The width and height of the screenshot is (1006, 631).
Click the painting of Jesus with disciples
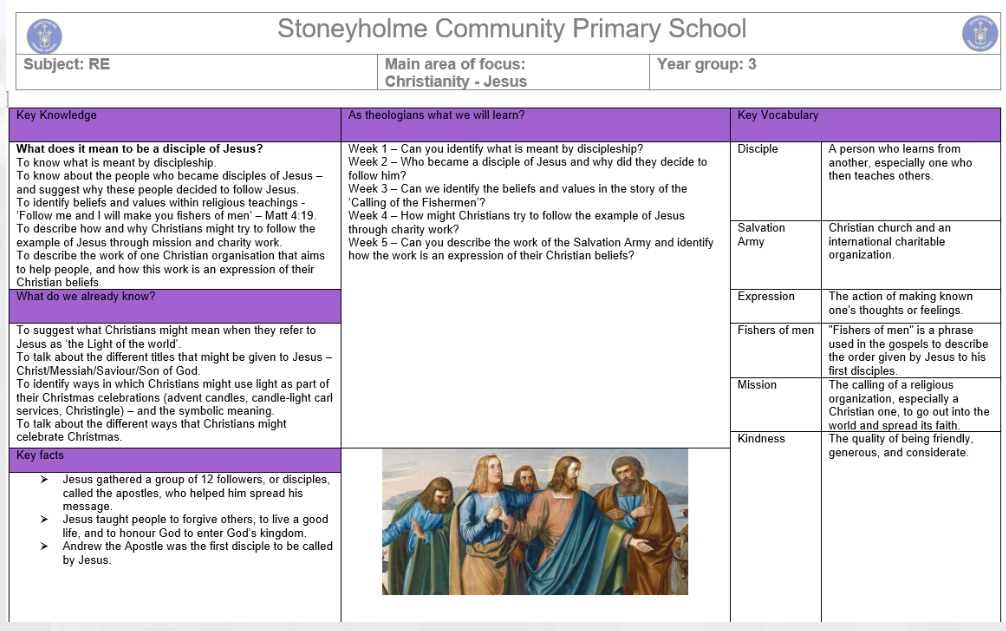pos(535,521)
